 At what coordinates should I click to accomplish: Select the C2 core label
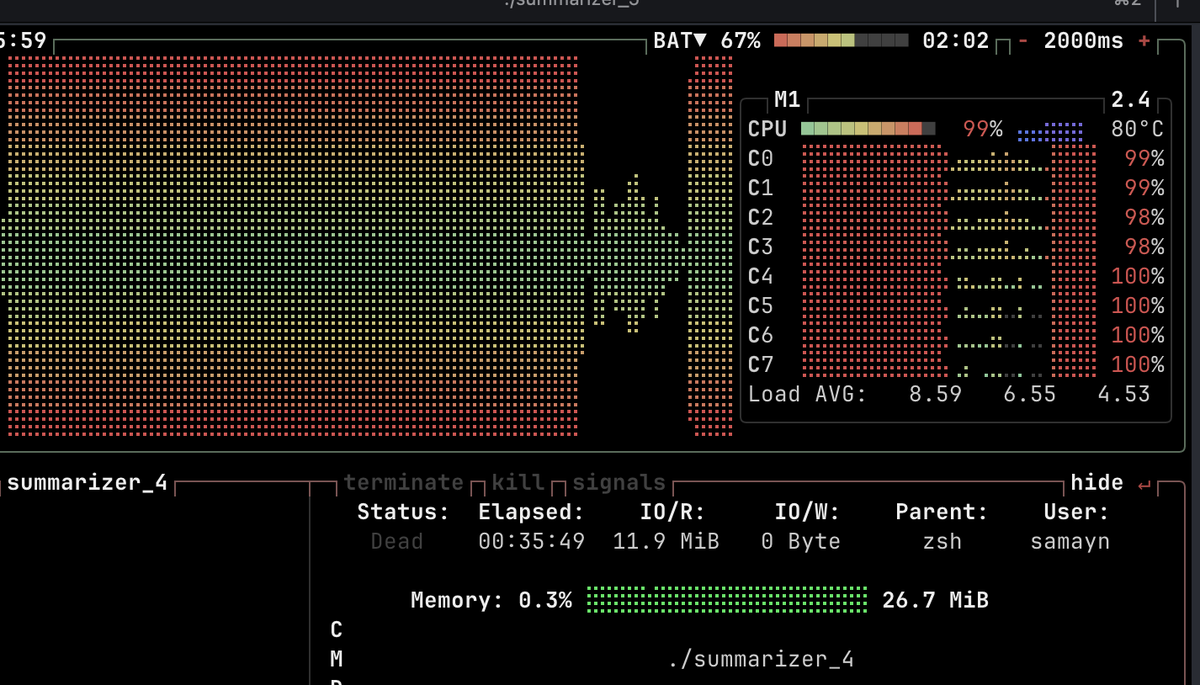point(760,217)
